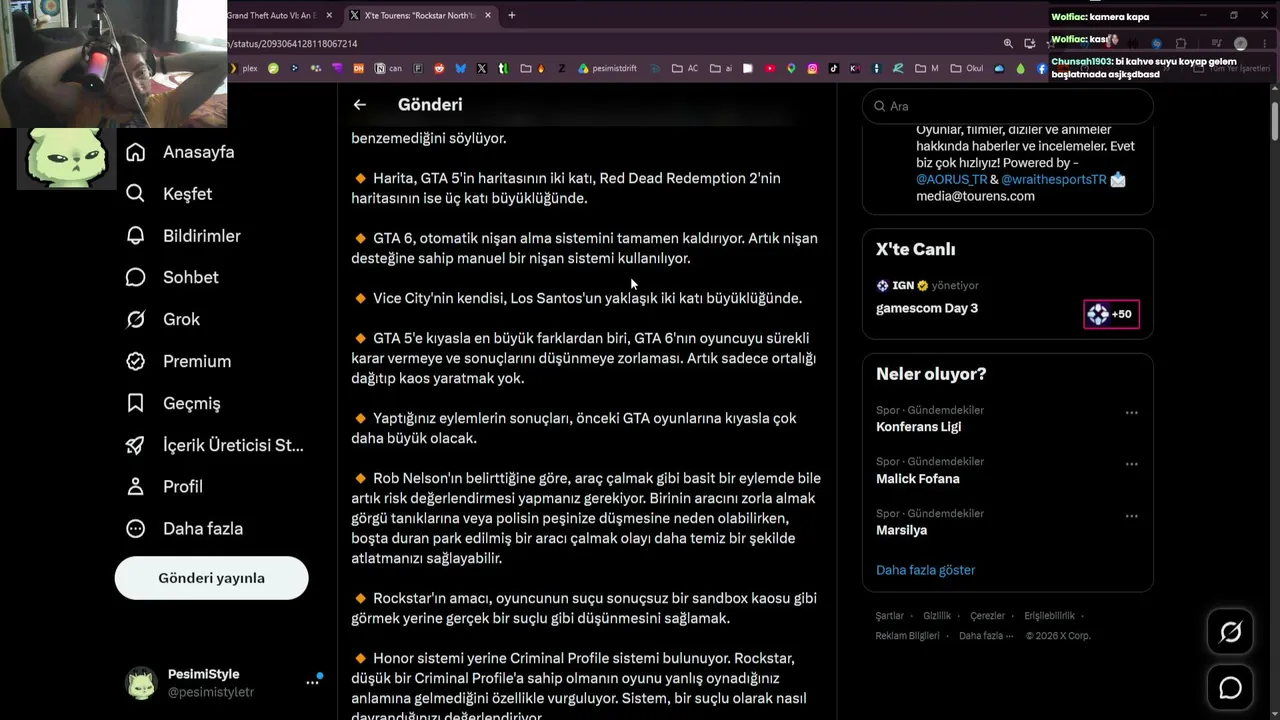Viewport: 1280px width, 720px height.
Task: Open the Notion 'can' bookmark
Action: coord(388,69)
